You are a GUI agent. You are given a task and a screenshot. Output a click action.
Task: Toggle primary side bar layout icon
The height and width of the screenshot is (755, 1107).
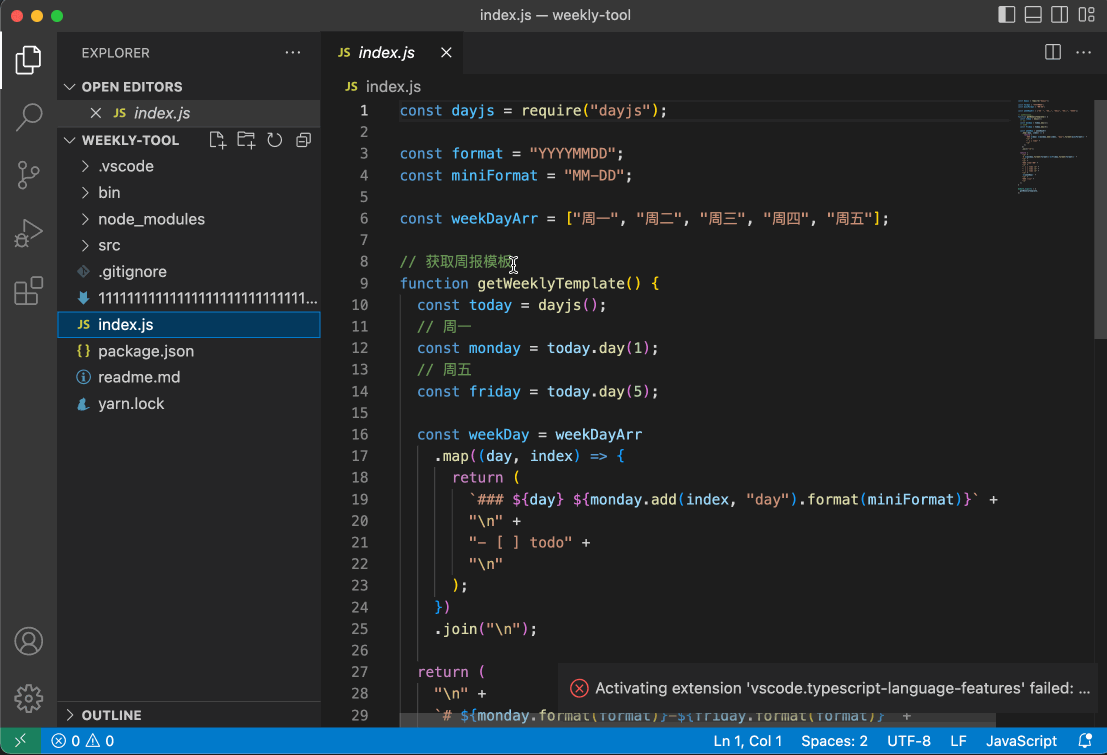(1006, 15)
